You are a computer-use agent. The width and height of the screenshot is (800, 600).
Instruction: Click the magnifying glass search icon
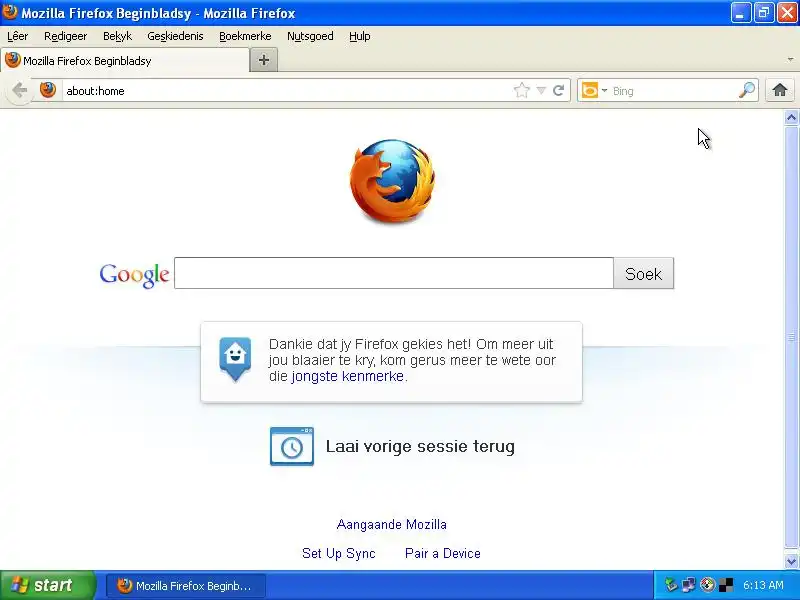click(x=746, y=90)
